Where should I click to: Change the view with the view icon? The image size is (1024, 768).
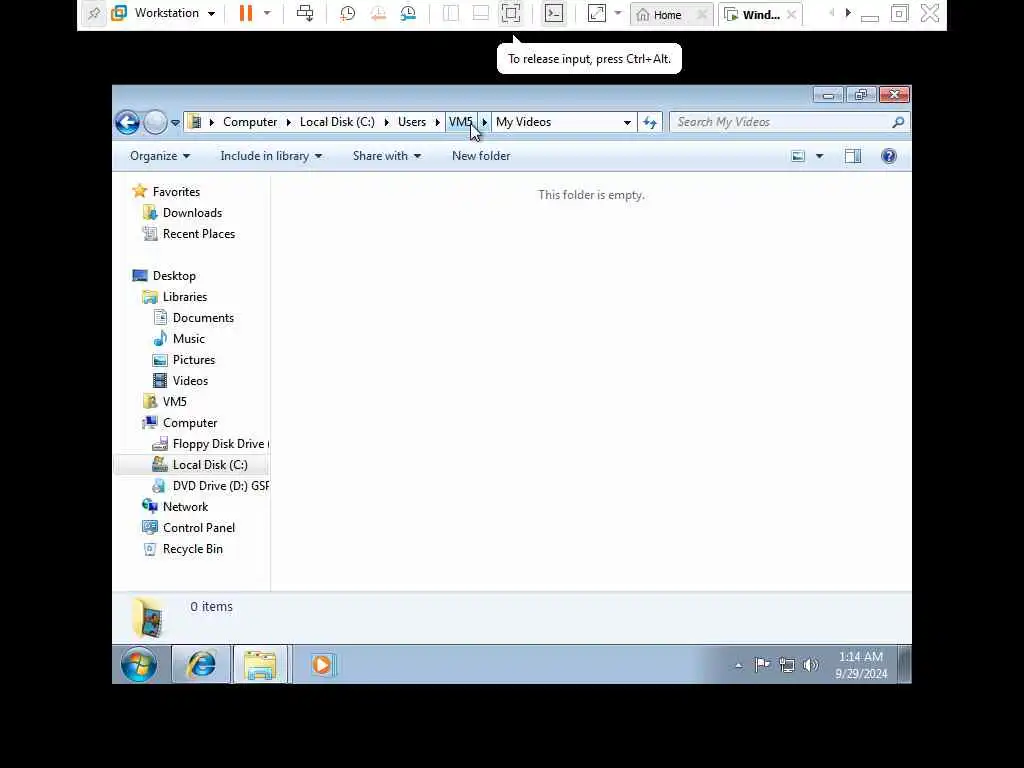click(x=798, y=156)
